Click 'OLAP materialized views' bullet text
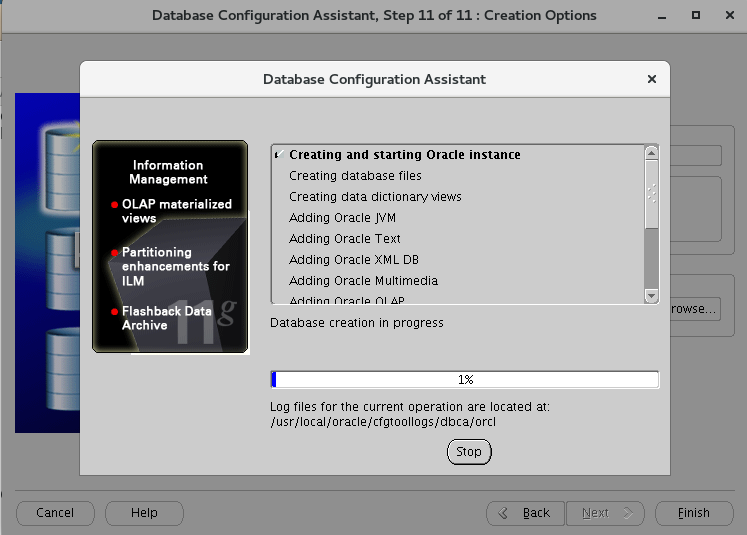The width and height of the screenshot is (747, 535). (176, 211)
